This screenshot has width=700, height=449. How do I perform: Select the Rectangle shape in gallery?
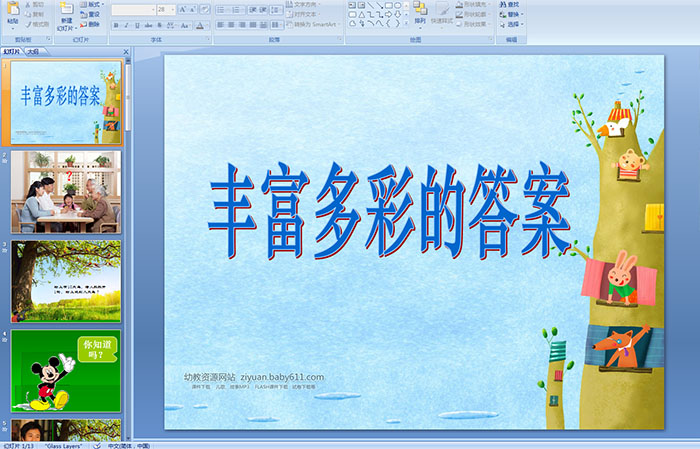[x=388, y=5]
